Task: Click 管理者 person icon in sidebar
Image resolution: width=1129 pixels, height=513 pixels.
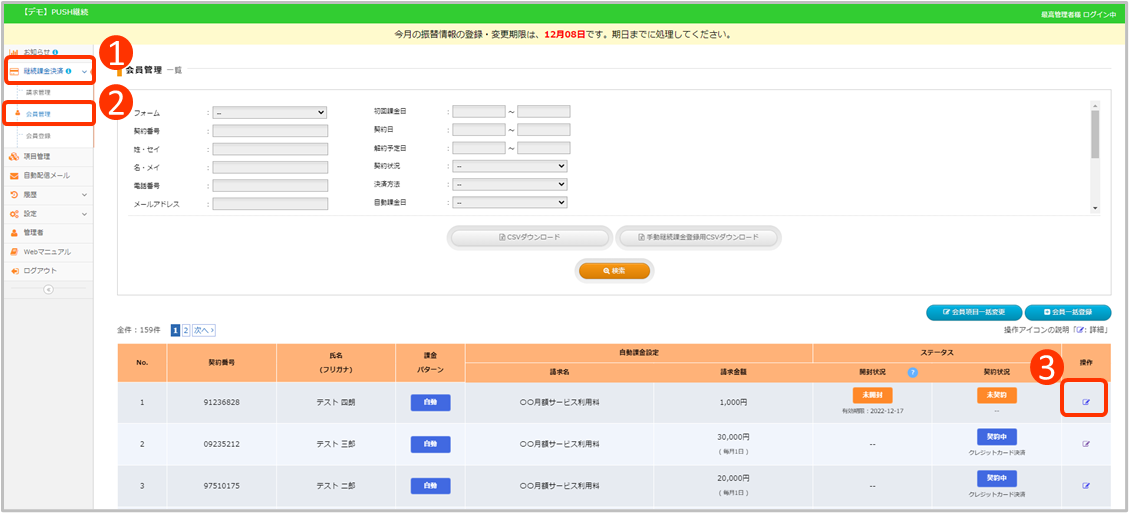Action: [14, 233]
